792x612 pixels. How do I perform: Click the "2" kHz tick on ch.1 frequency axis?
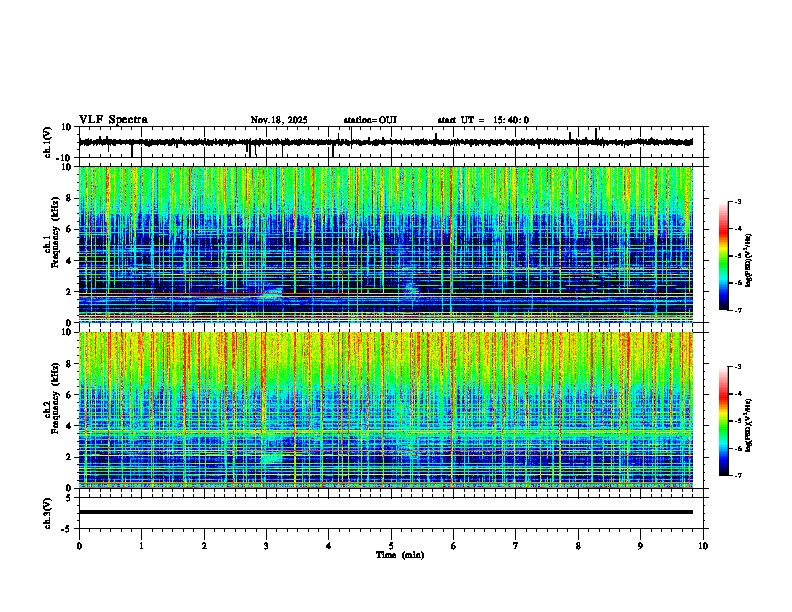point(70,292)
